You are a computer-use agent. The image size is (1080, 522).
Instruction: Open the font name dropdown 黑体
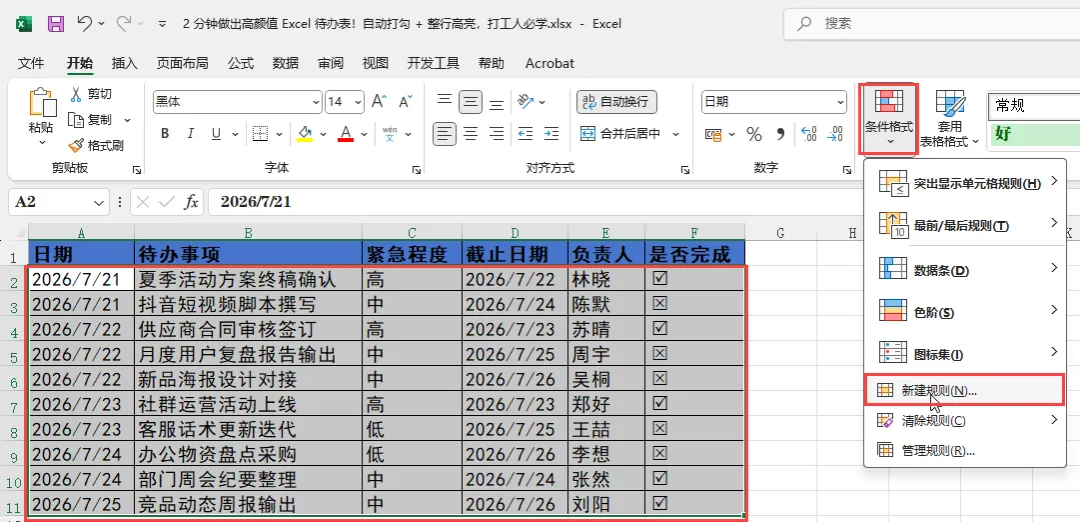(316, 102)
